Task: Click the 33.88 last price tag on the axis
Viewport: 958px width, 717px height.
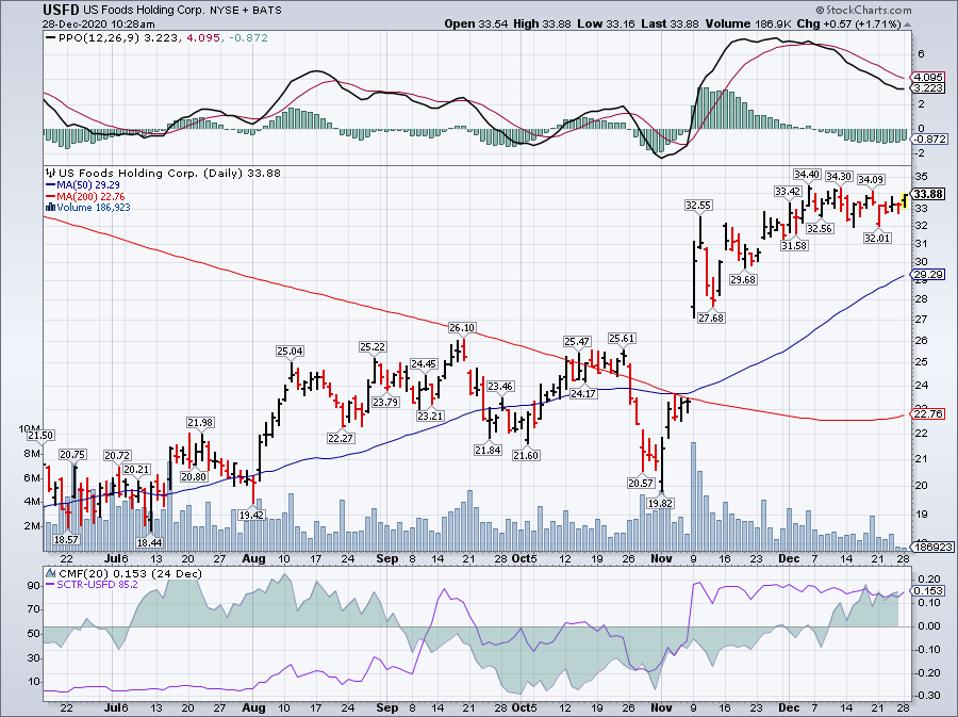Action: [927, 194]
